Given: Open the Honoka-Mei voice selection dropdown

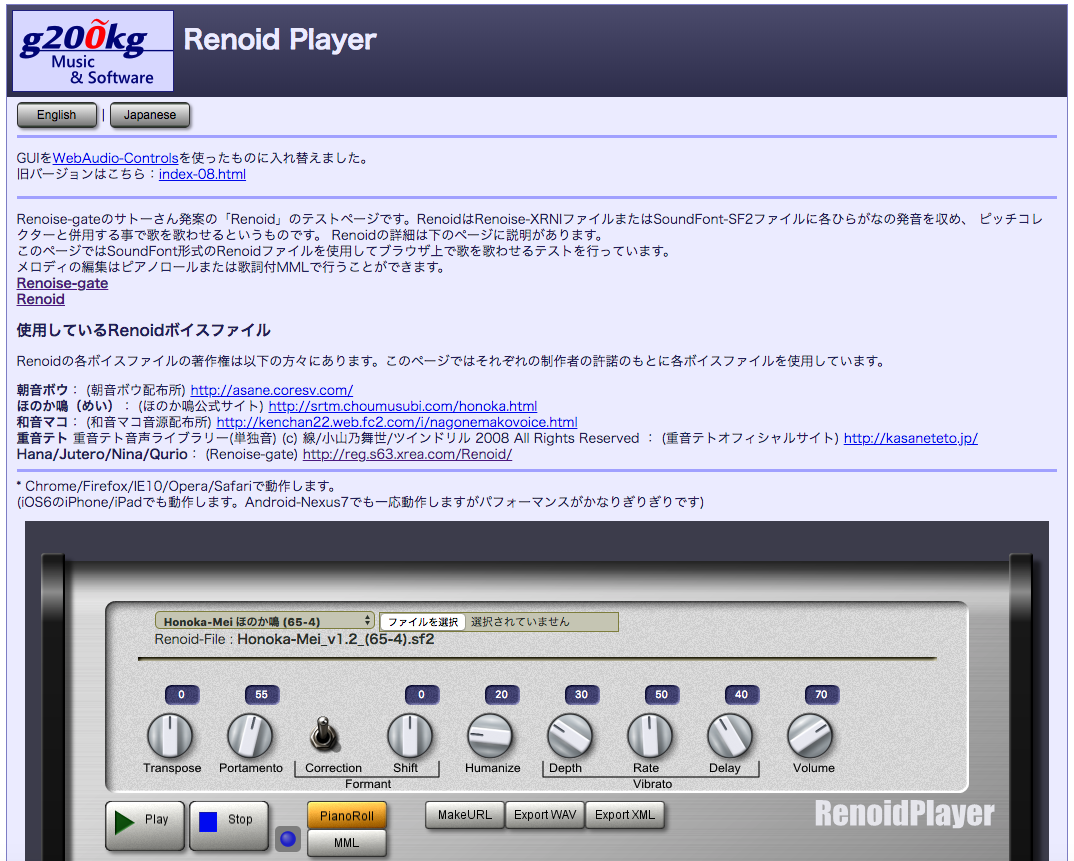Looking at the screenshot, I should pyautogui.click(x=264, y=621).
